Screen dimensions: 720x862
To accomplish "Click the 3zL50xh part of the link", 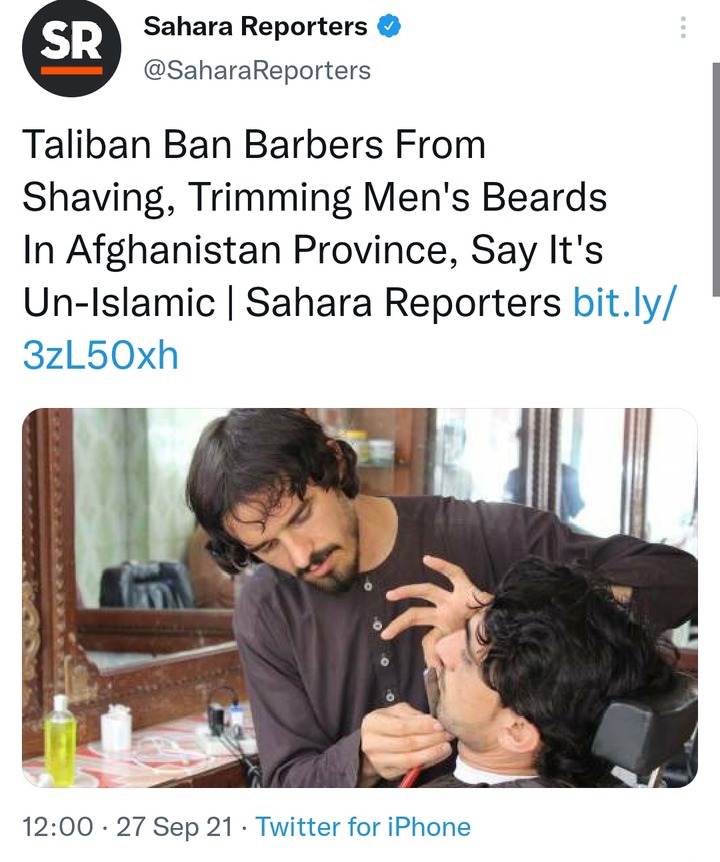I will (x=101, y=355).
